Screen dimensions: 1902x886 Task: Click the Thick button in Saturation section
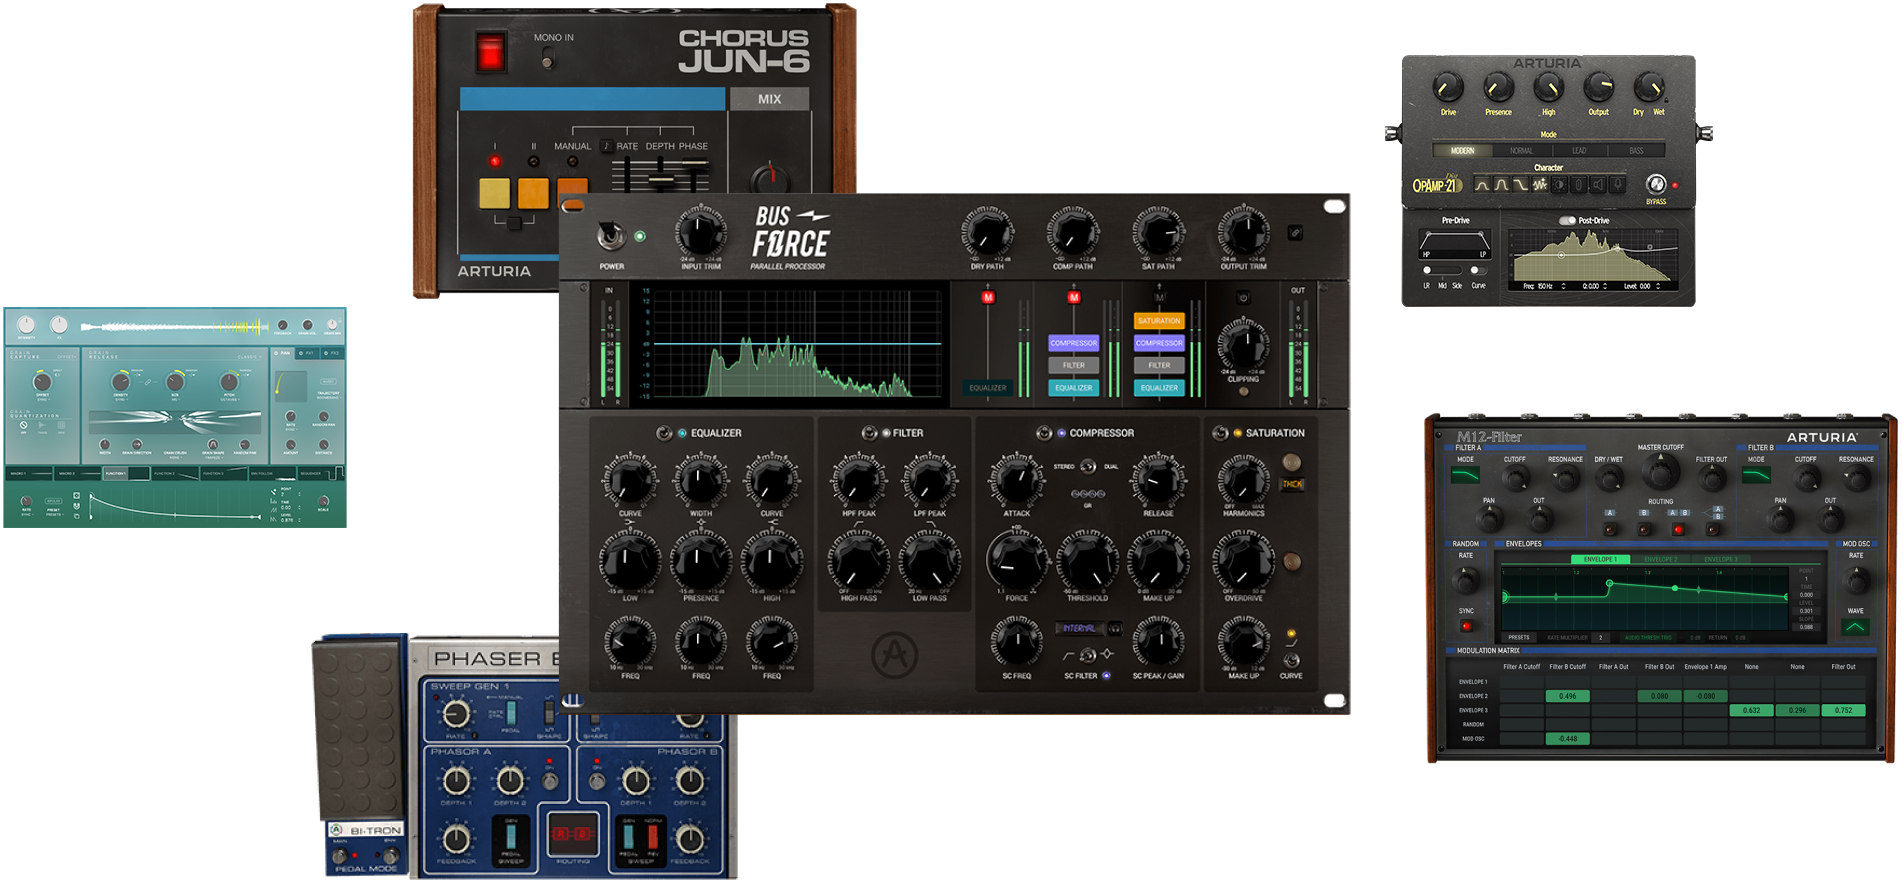(x=1292, y=484)
